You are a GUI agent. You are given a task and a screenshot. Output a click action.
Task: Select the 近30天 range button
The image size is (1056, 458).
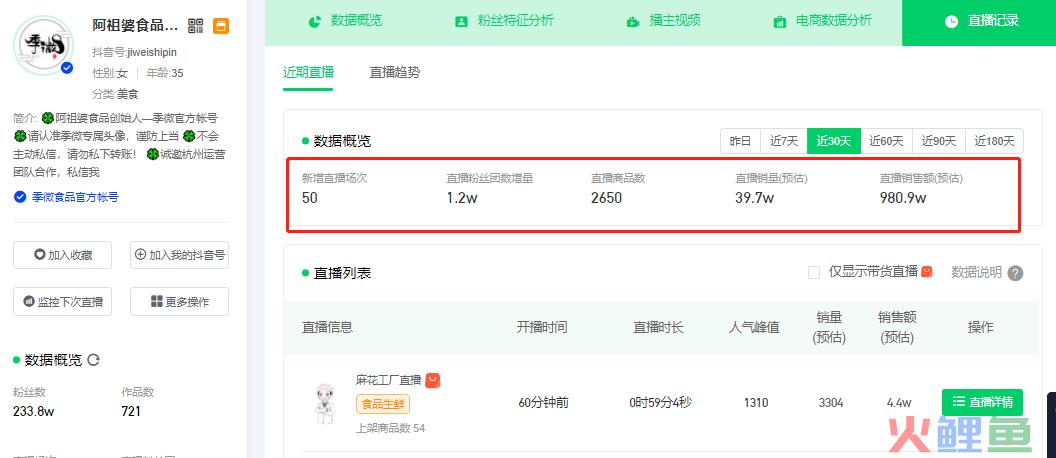834,141
